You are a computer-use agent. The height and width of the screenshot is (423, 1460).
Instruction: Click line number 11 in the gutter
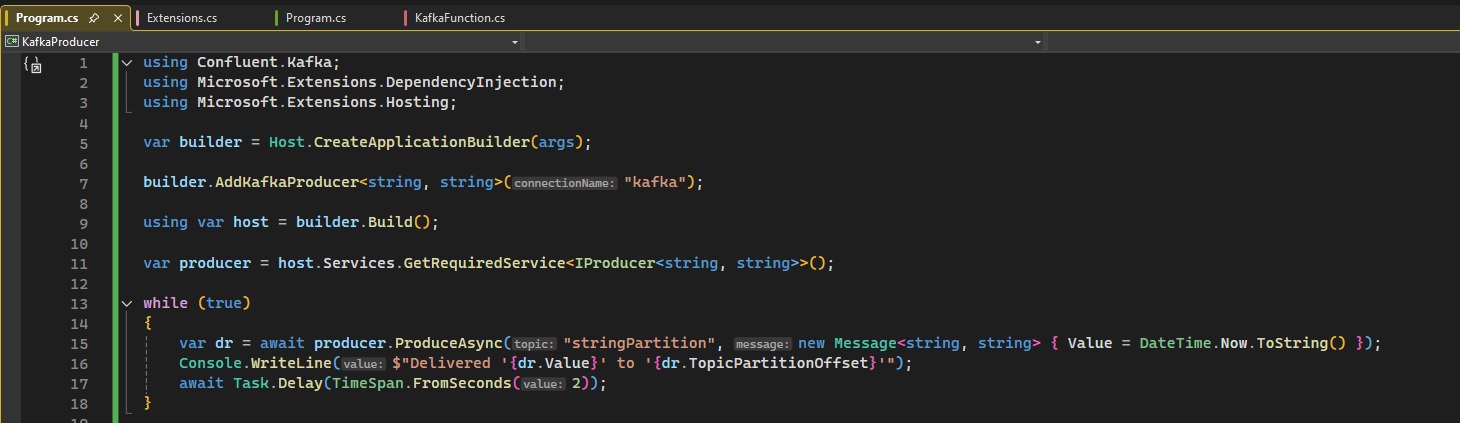(x=79, y=263)
